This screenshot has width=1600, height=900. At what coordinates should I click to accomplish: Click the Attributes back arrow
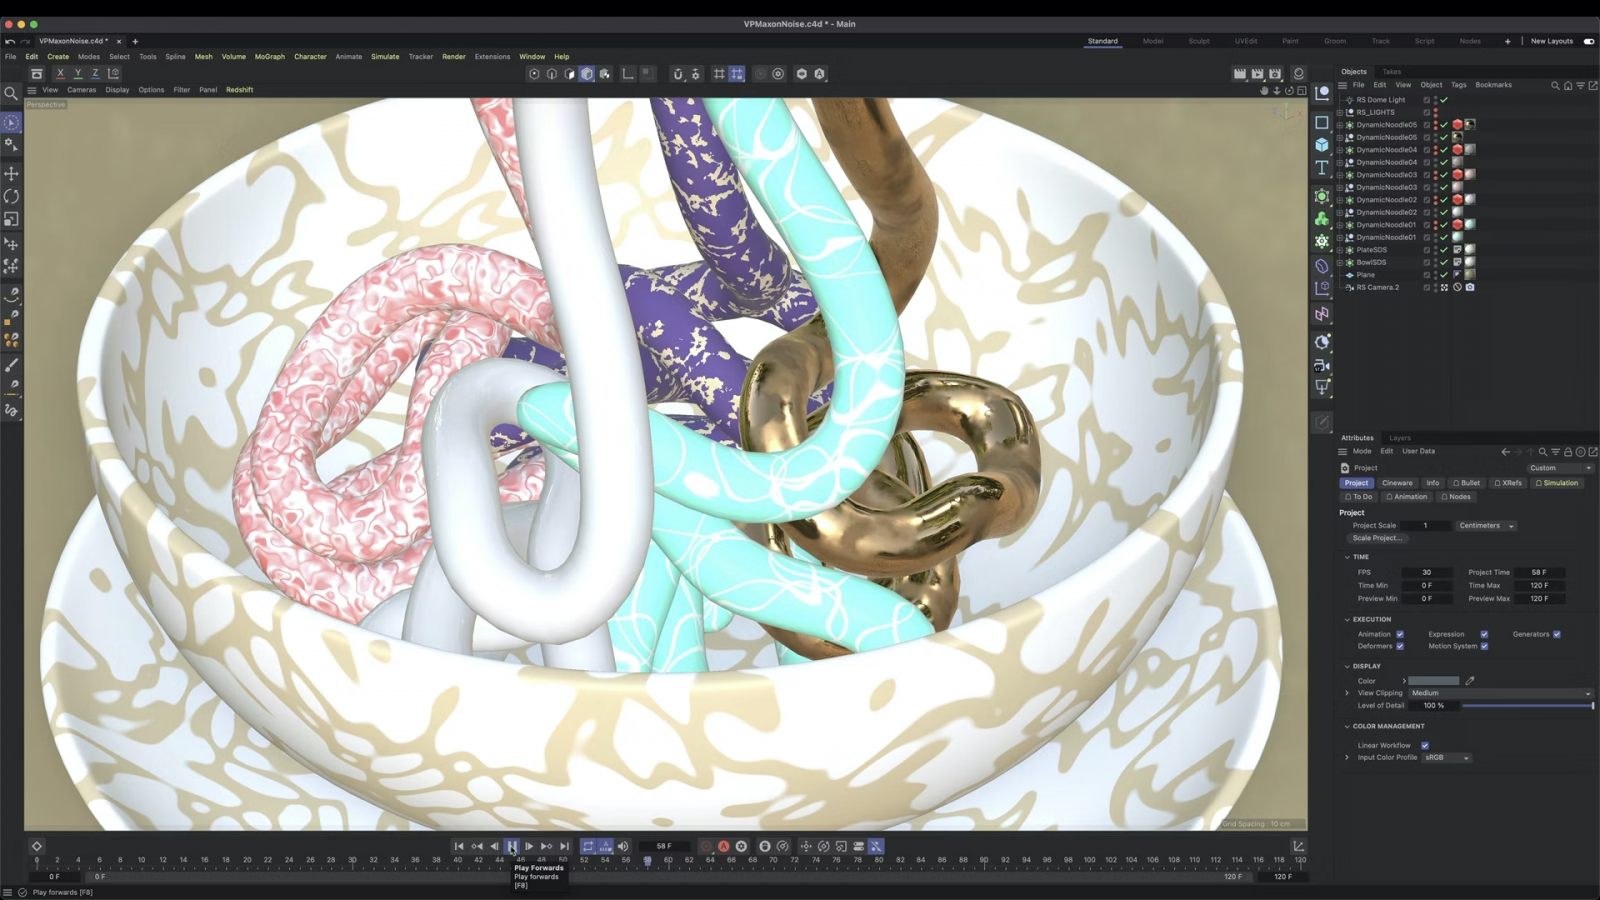[x=1505, y=452]
